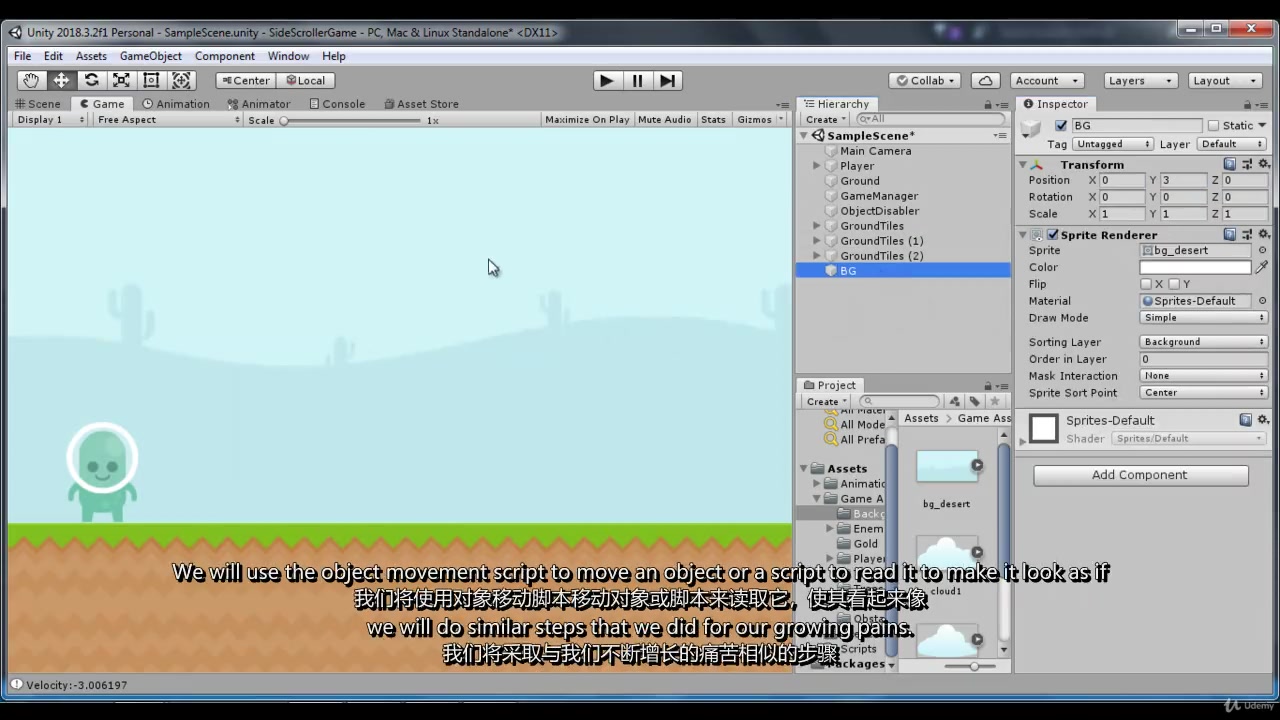Open the Sorting Layer dropdown
Viewport: 1280px width, 720px height.
[1202, 341]
